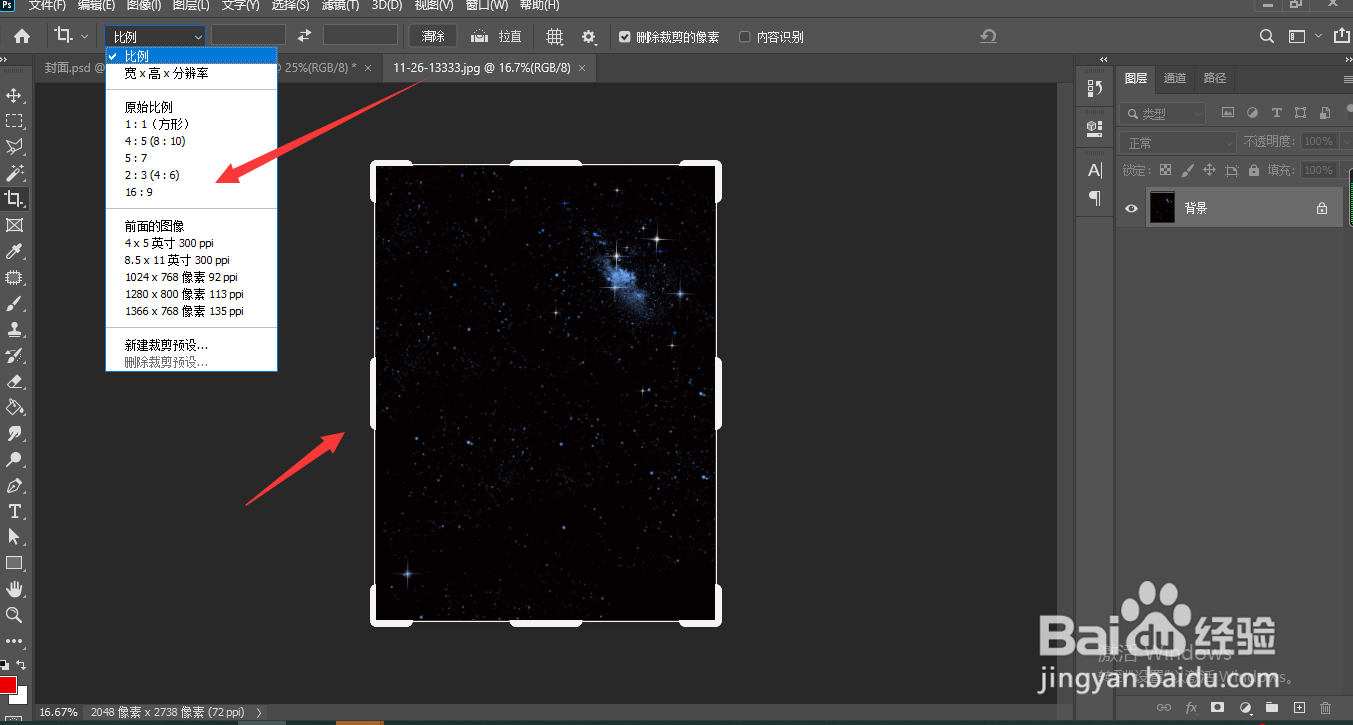Switch to the 通道 tab
1353x725 pixels.
click(x=1175, y=78)
